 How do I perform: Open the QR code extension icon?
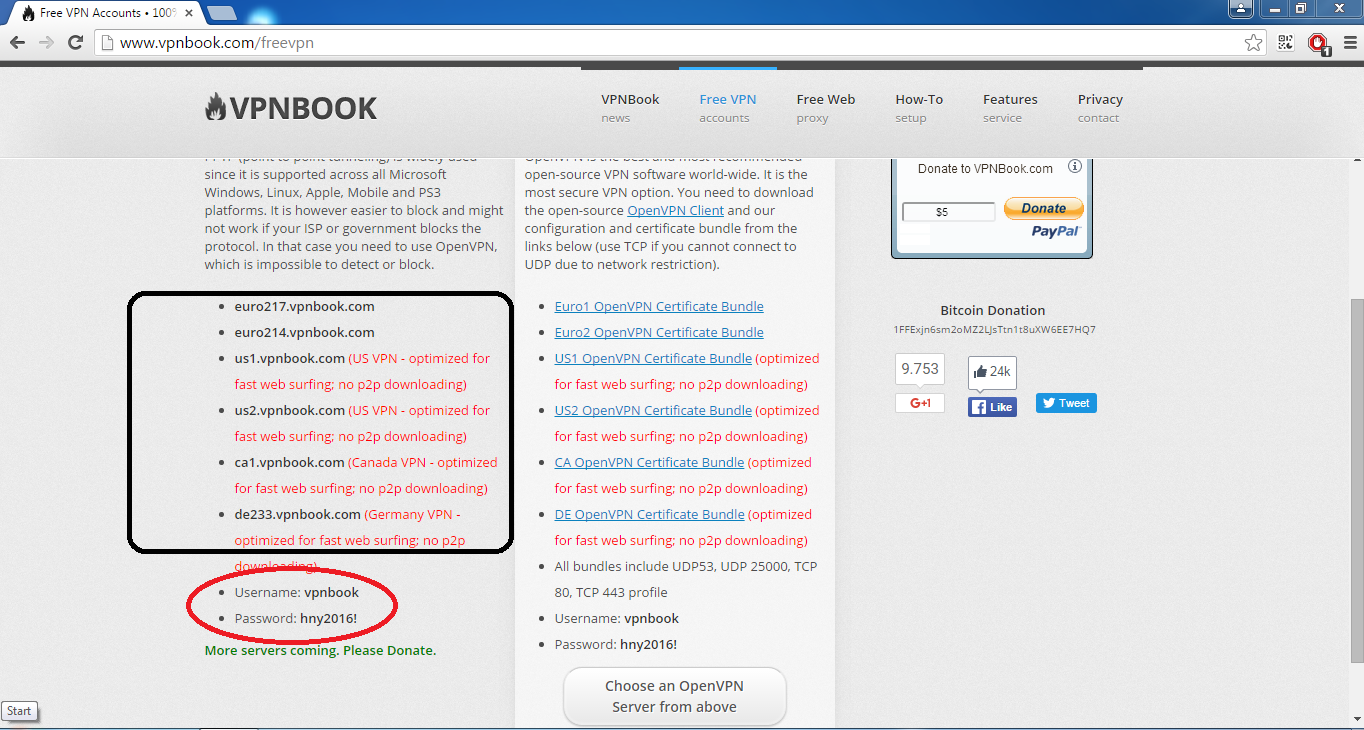pyautogui.click(x=1286, y=42)
